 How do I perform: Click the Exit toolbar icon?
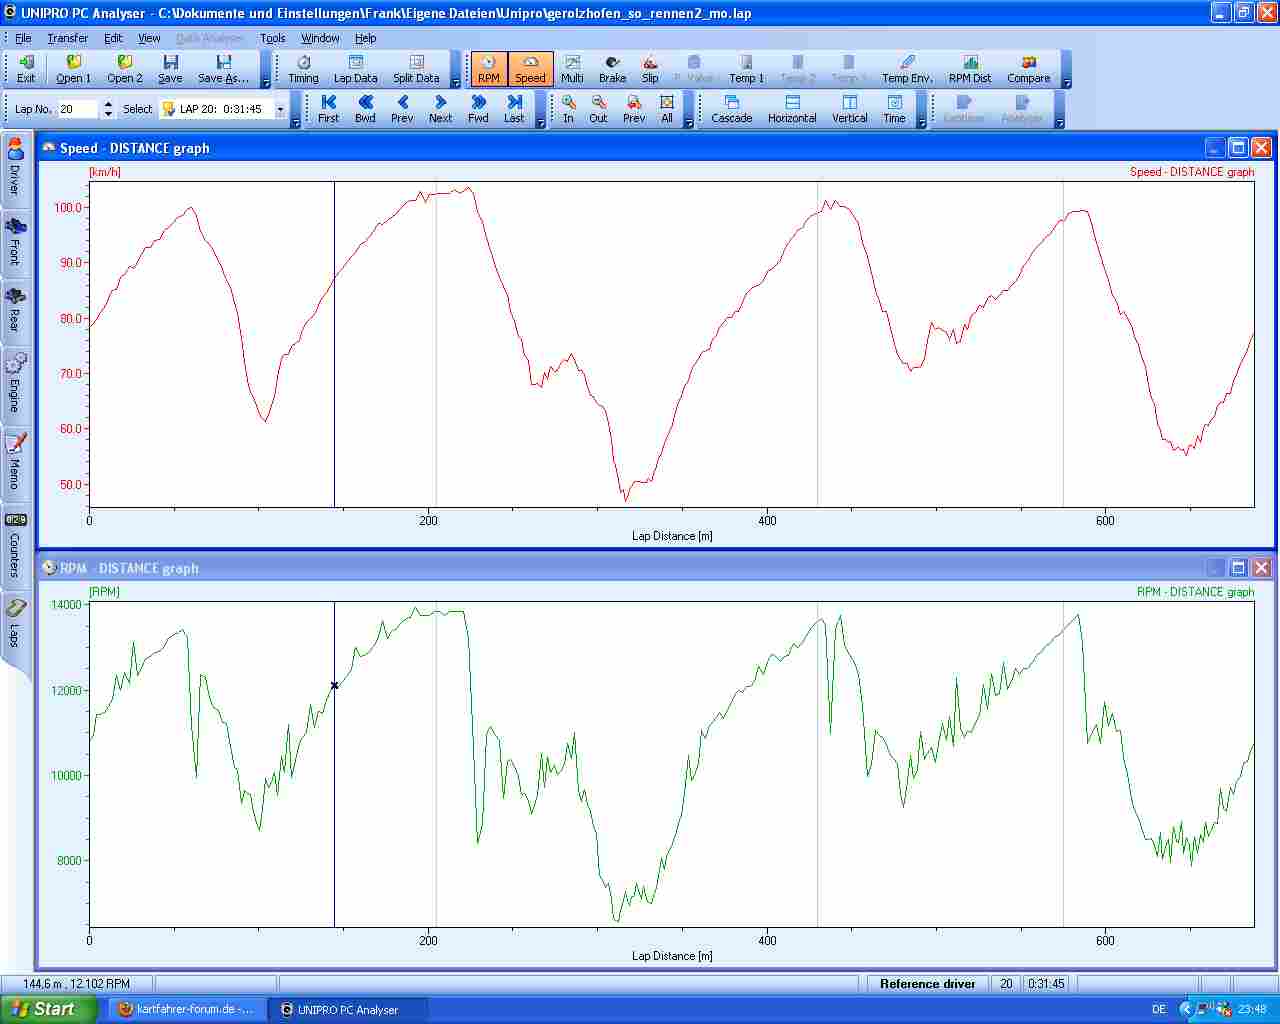click(x=26, y=69)
